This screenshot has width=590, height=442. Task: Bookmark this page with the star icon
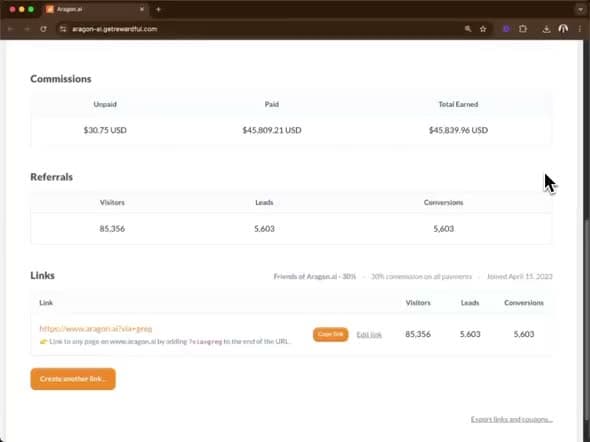coord(483,29)
